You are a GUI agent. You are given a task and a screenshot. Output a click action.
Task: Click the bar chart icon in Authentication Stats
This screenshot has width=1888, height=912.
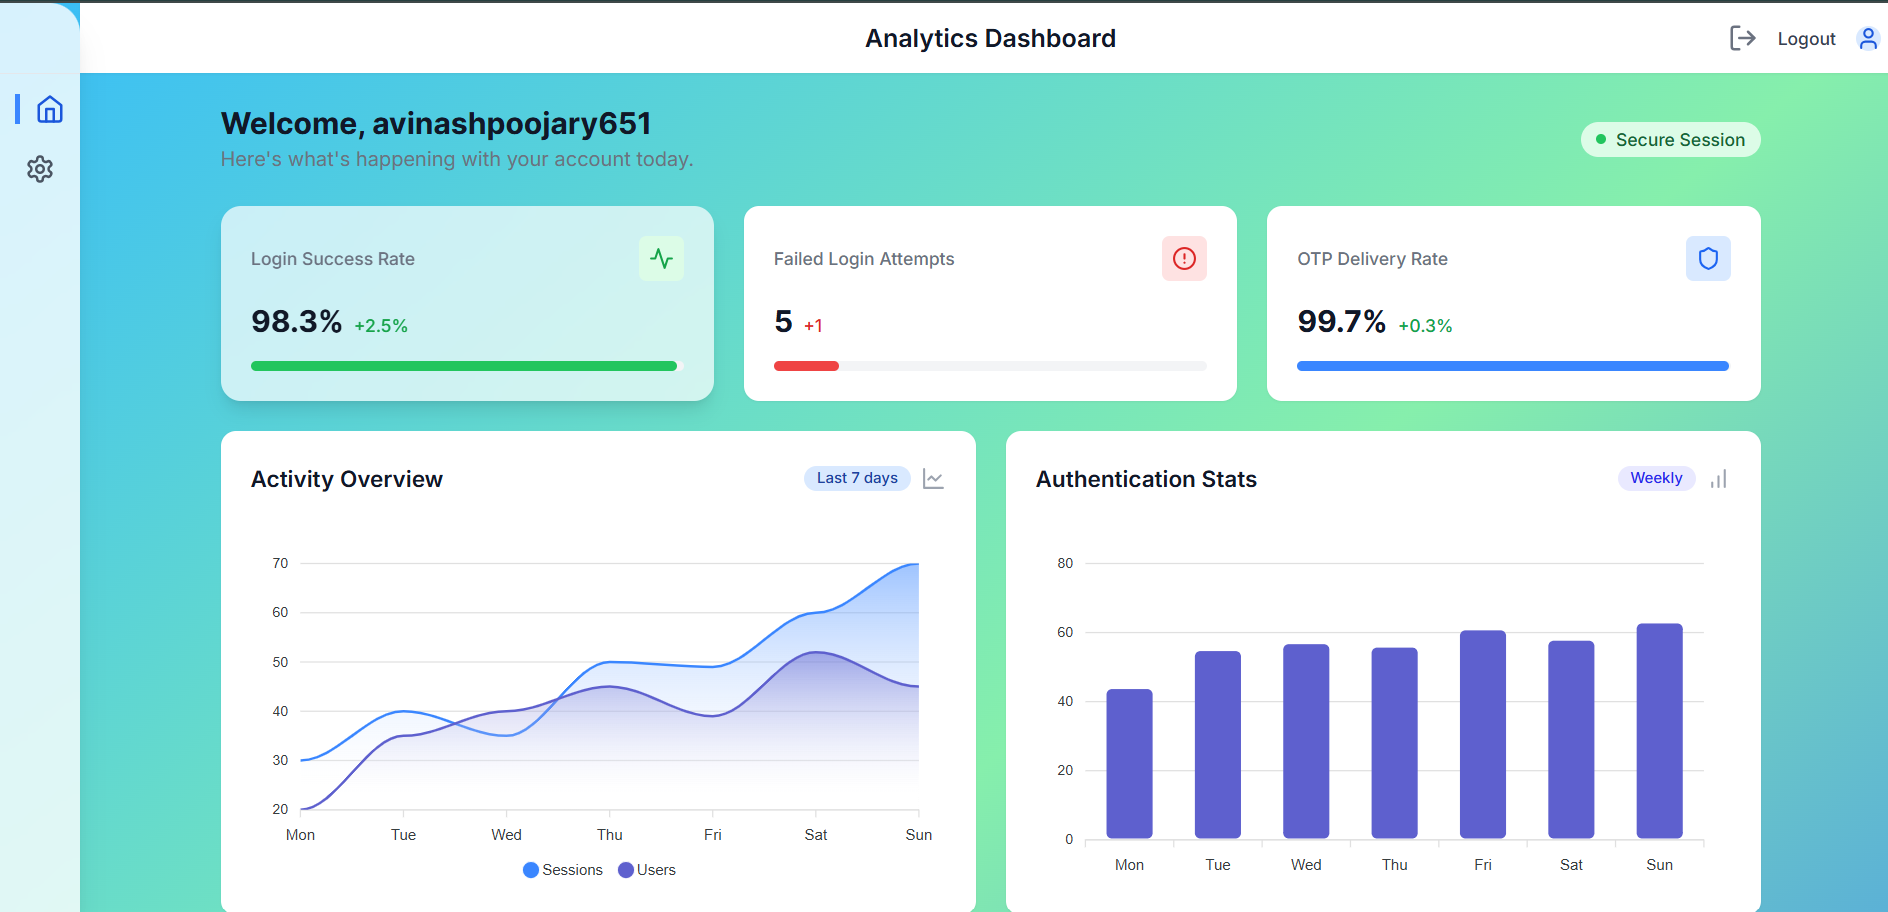click(1718, 479)
